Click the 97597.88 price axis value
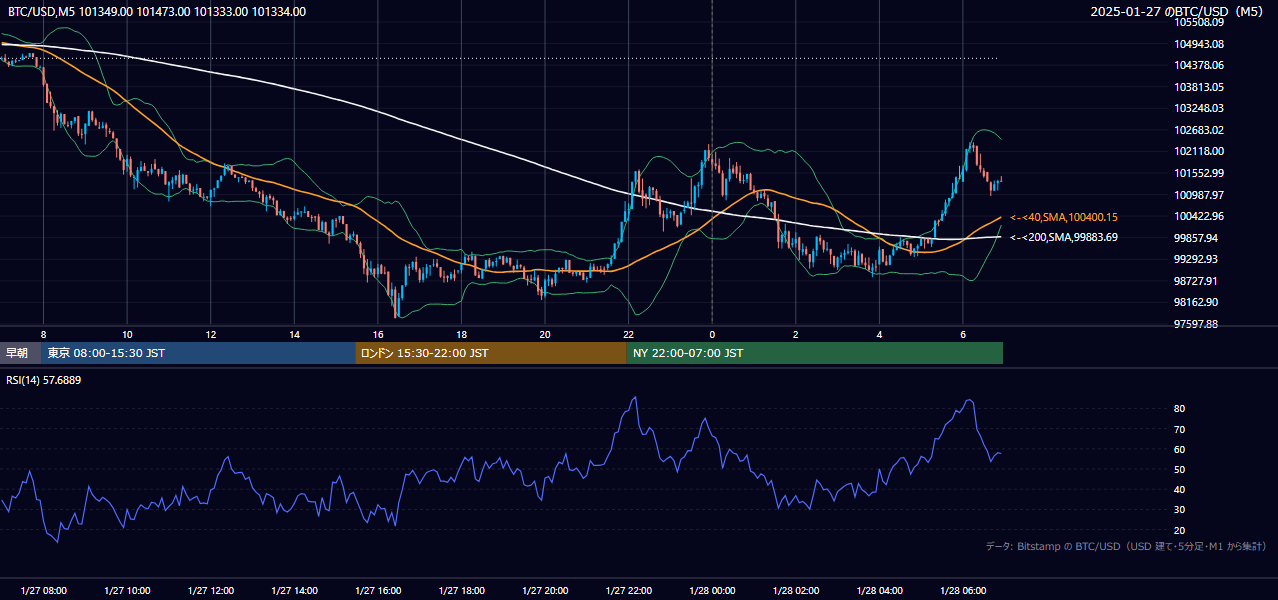 pyautogui.click(x=1196, y=324)
